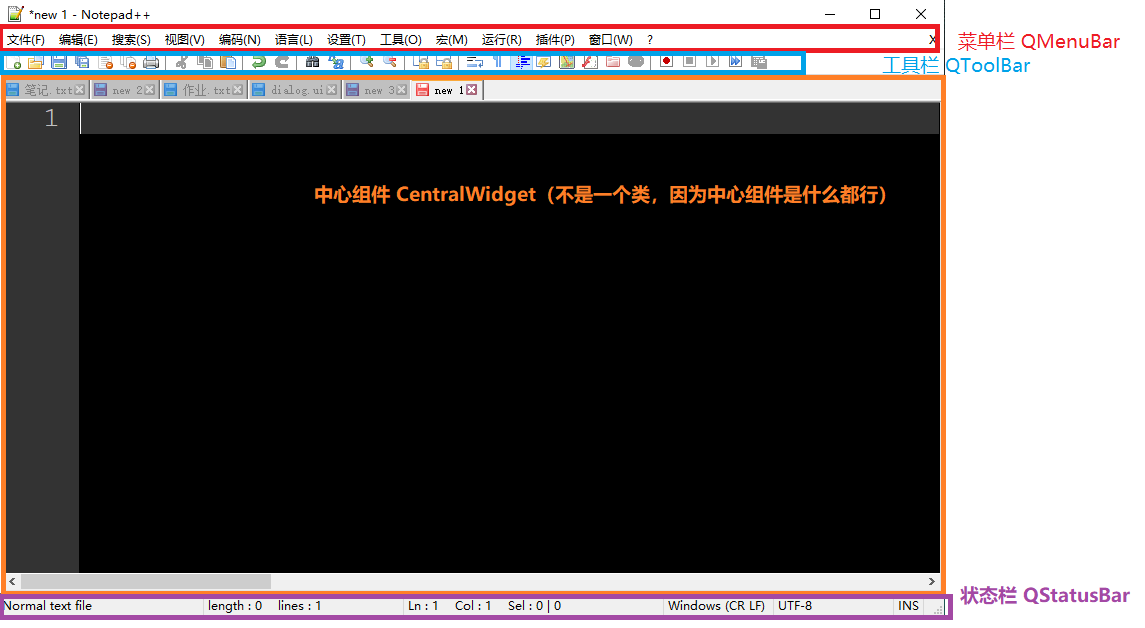Viewport: 1145px width, 628px height.
Task: Print the document with printer icon
Action: [x=151, y=63]
